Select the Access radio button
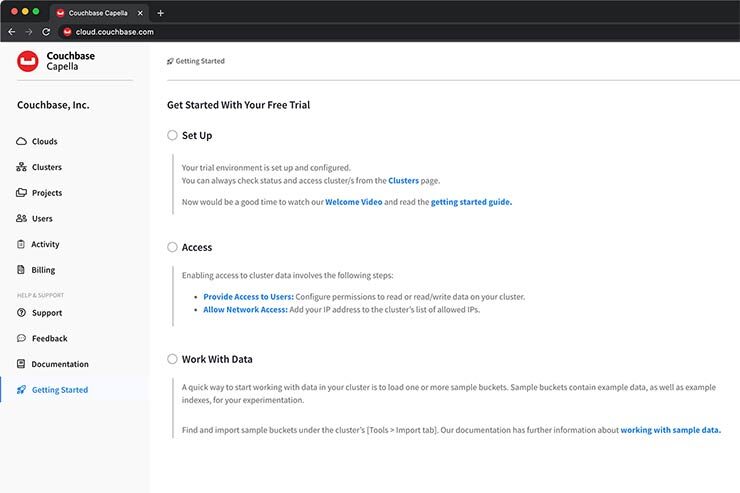Screen dimensions: 740x493 [x=173, y=247]
